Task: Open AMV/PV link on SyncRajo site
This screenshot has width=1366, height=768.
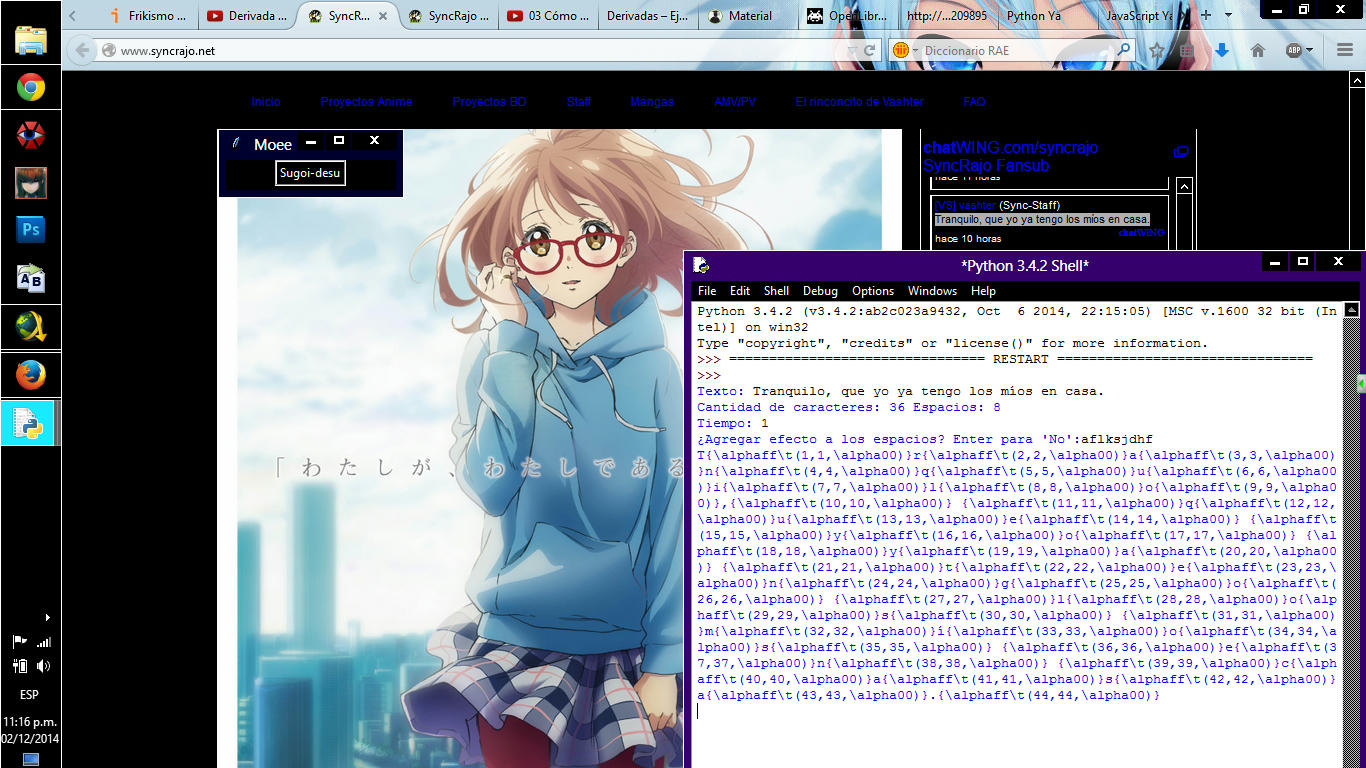Action: pos(735,102)
